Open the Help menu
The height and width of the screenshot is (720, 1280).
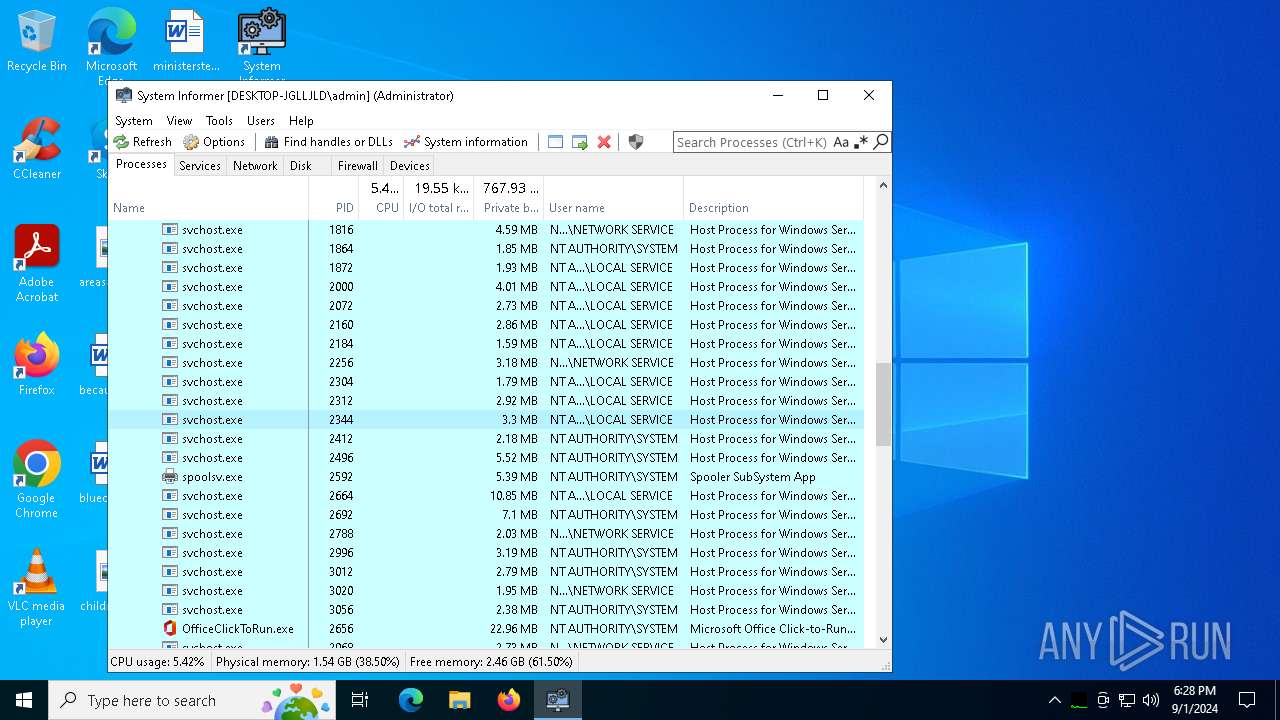(301, 120)
